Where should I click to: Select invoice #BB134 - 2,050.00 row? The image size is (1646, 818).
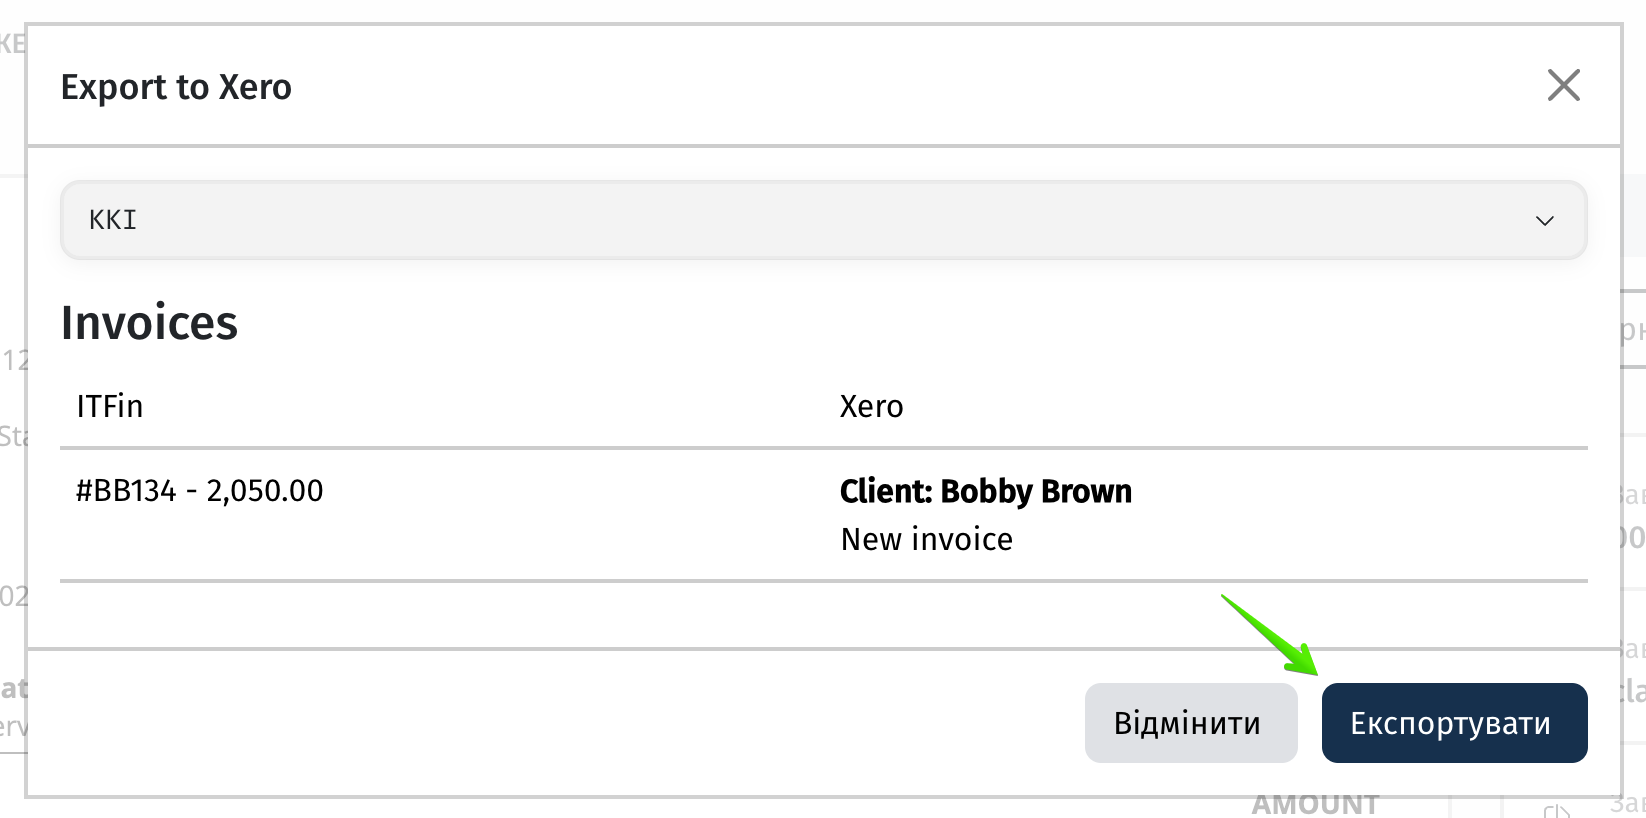tap(824, 514)
